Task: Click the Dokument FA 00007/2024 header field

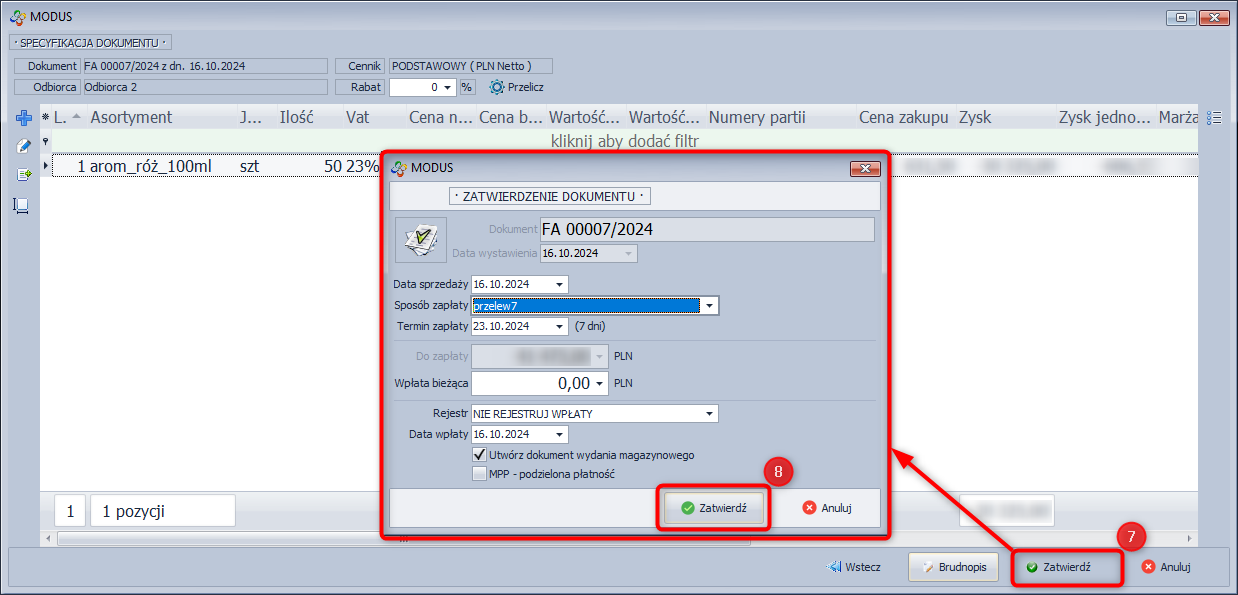Action: point(205,66)
